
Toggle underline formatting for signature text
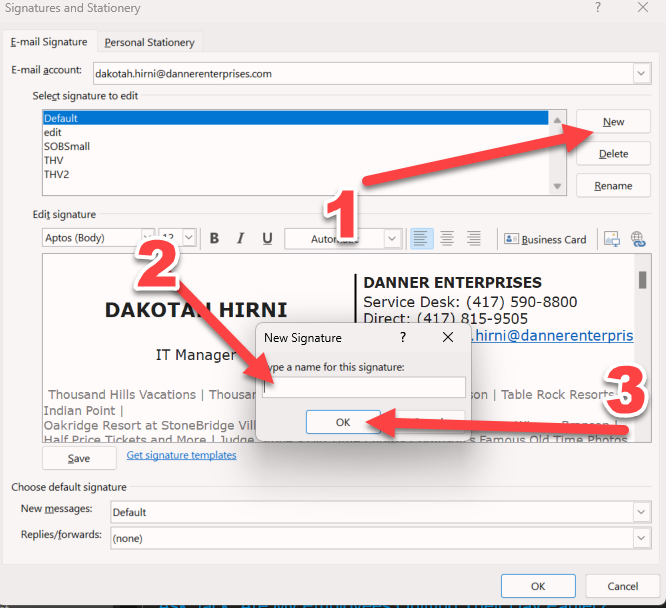pos(267,239)
